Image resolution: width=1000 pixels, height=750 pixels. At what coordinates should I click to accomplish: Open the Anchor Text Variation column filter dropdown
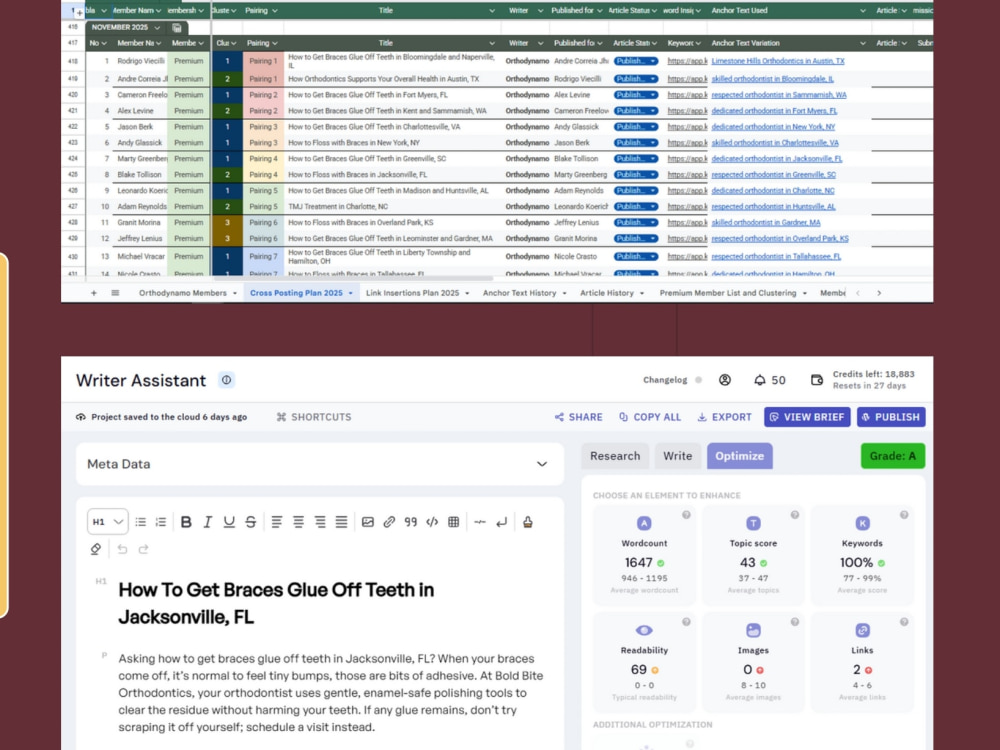click(x=862, y=43)
